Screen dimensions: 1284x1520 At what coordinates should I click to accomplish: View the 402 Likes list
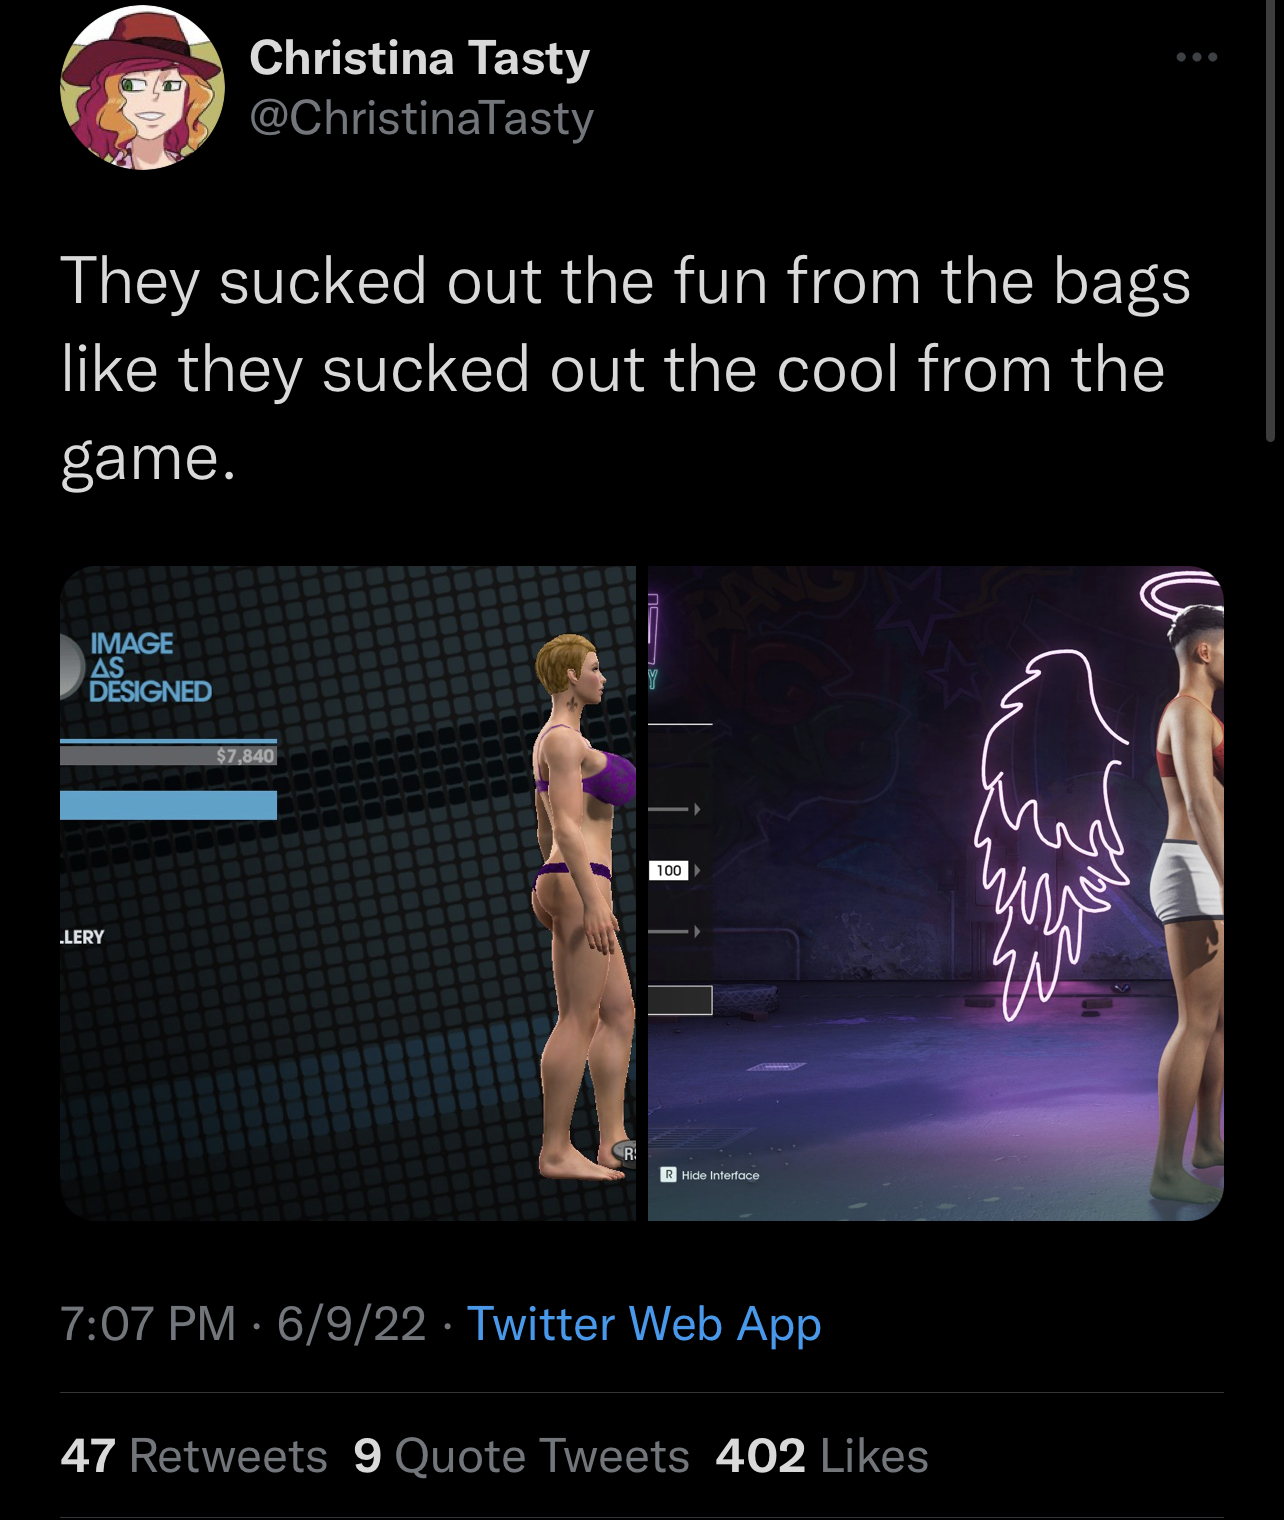822,1456
